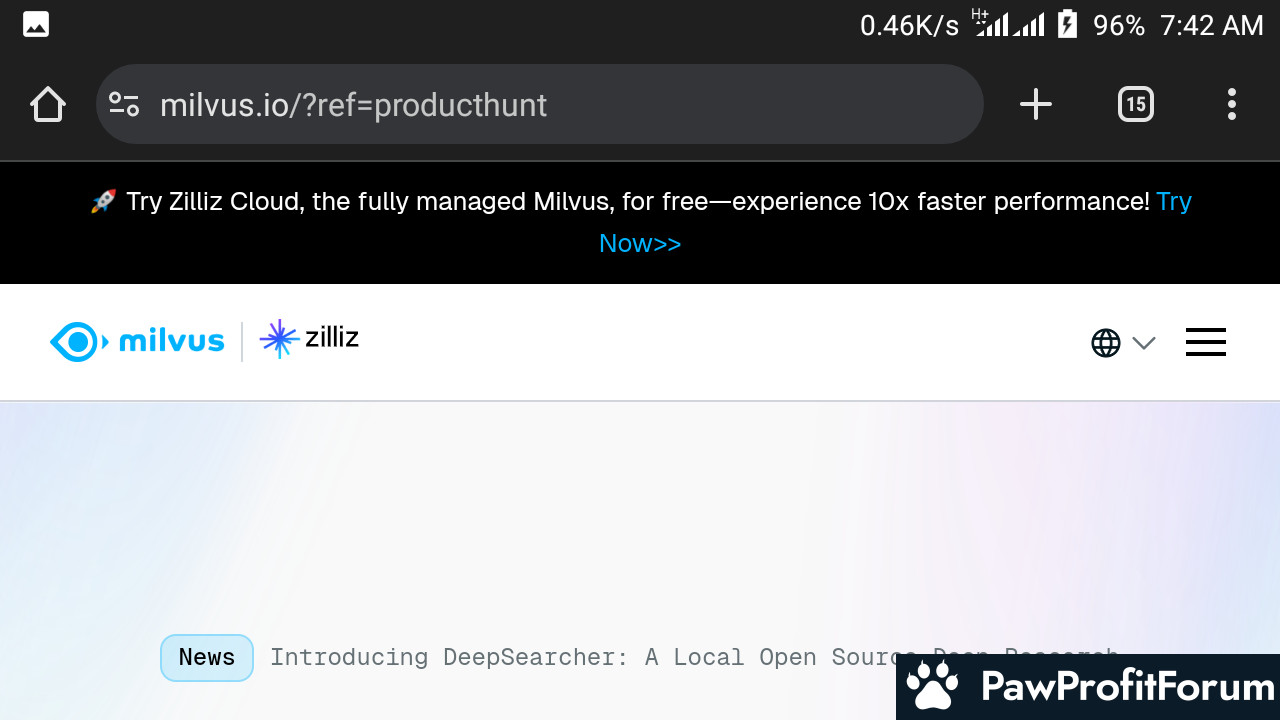Click the News badge
The image size is (1280, 720).
207,657
